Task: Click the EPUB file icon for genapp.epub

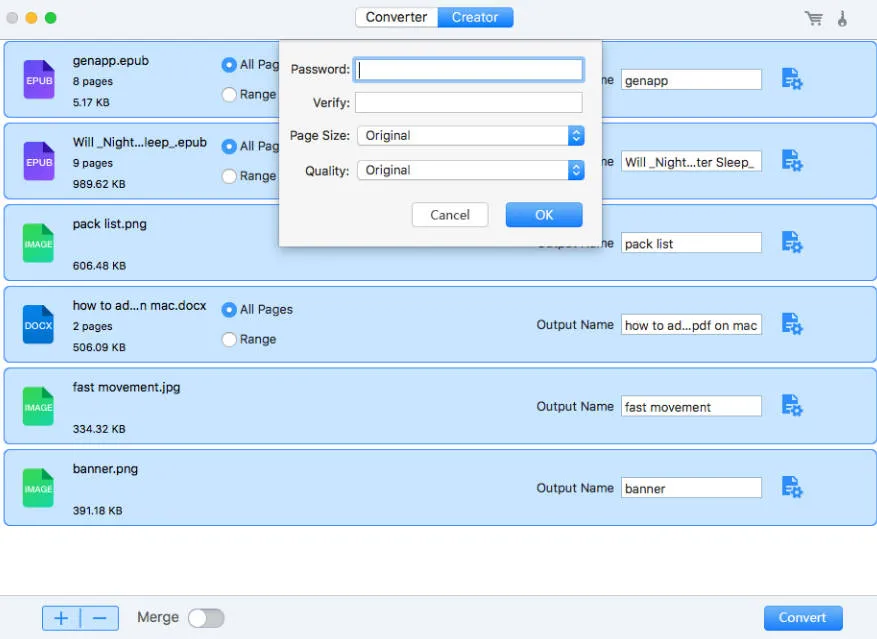Action: point(39,79)
